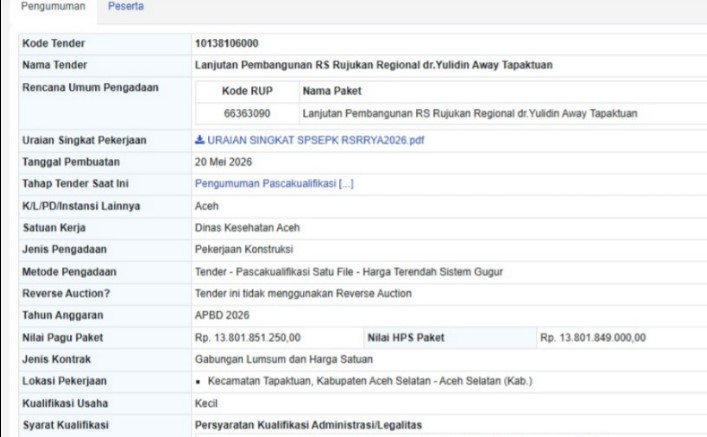Click the Tahap Tender Saat Ini label

pyautogui.click(x=75, y=184)
